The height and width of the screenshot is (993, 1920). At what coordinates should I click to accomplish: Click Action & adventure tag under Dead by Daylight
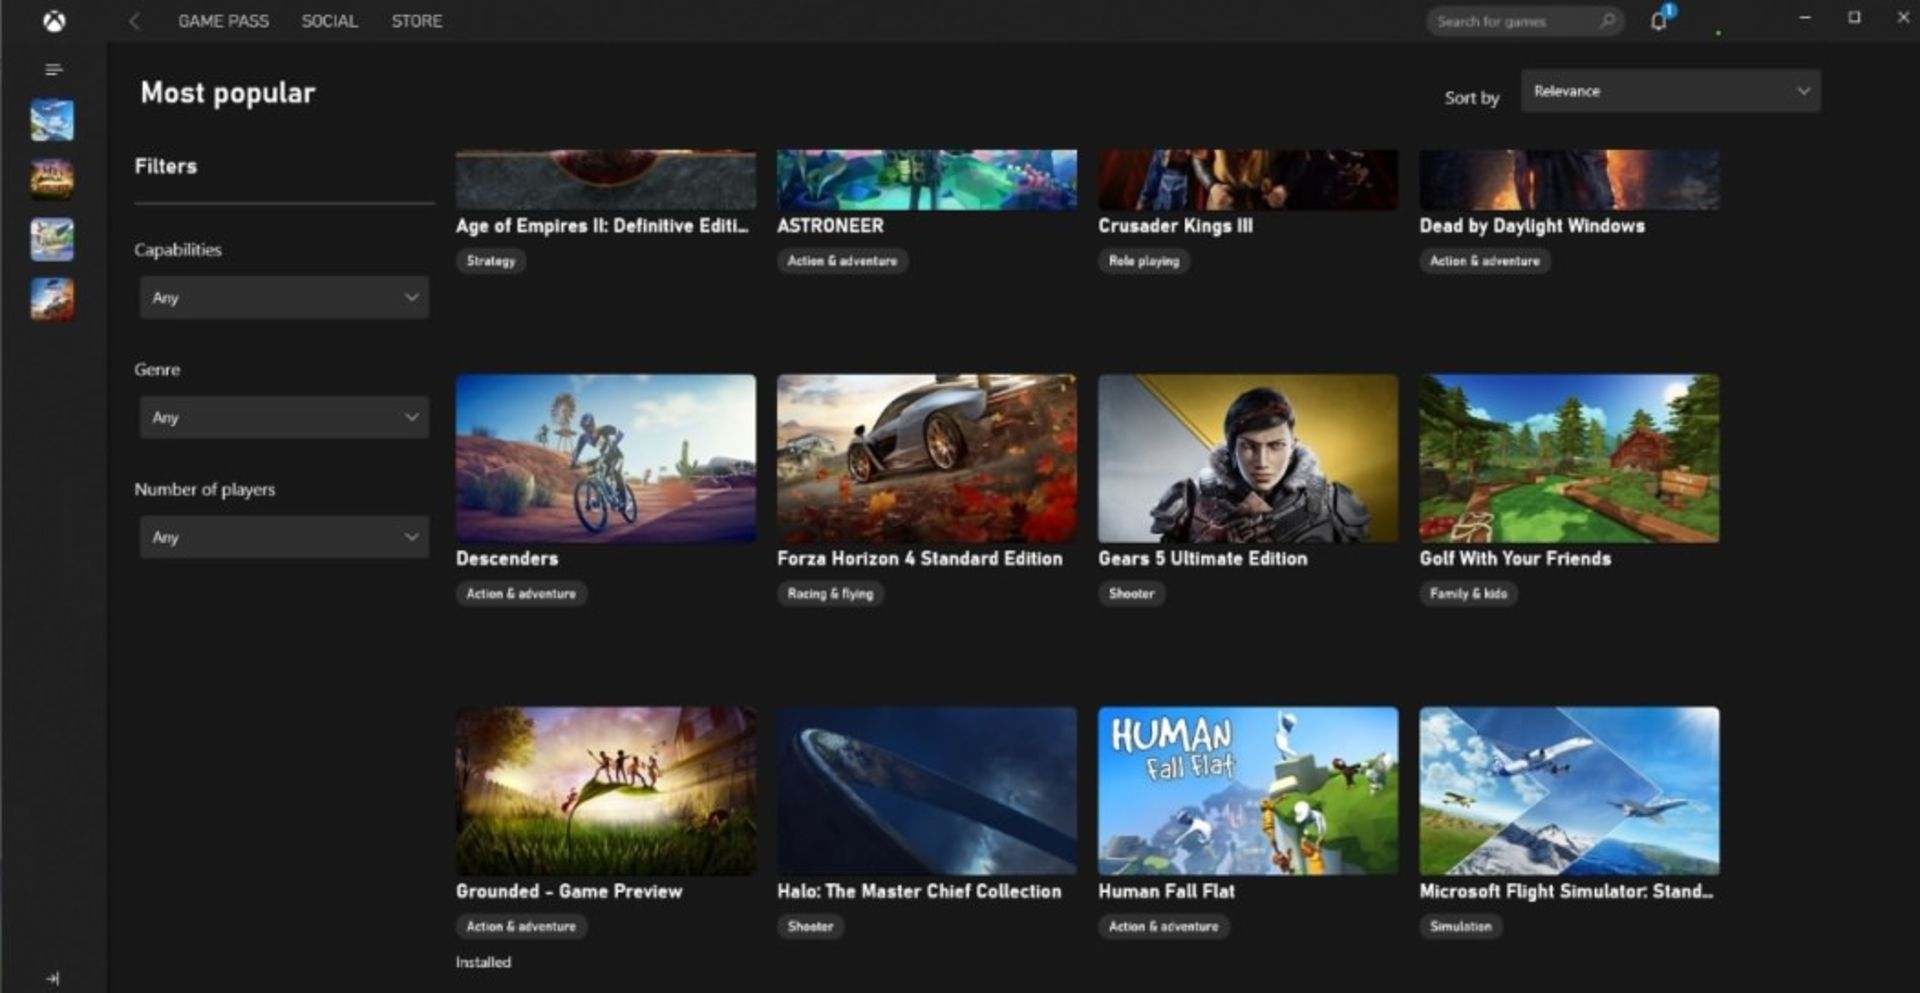tap(1484, 261)
